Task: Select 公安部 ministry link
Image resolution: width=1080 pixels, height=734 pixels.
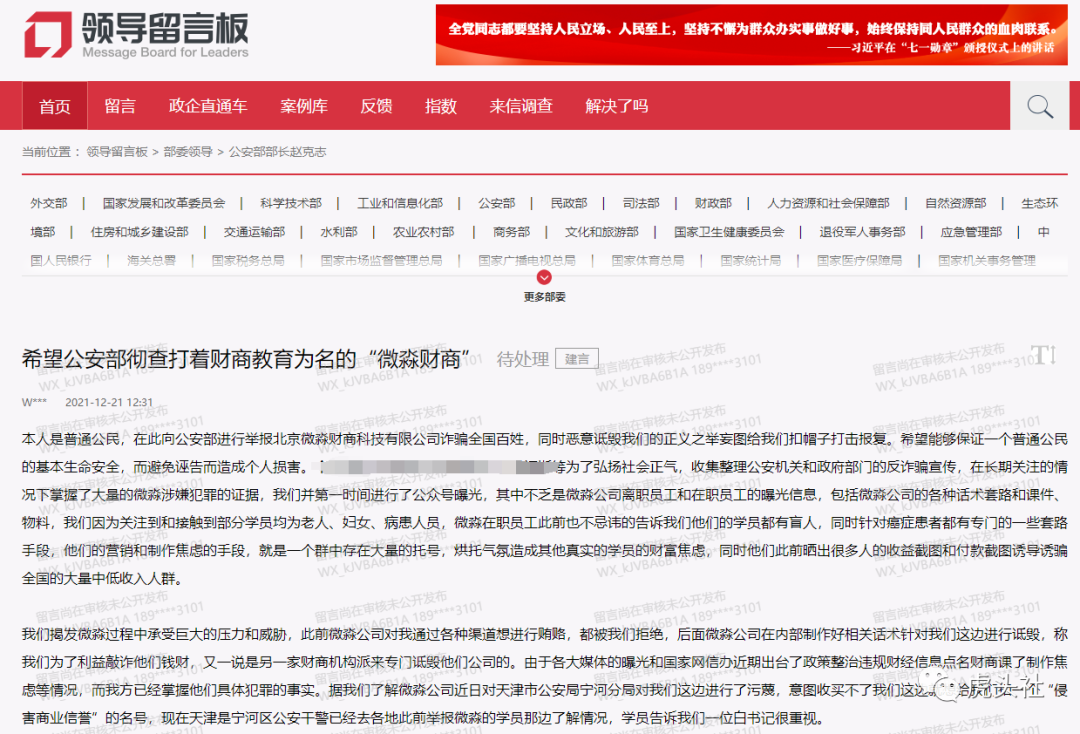Action: tap(497, 203)
